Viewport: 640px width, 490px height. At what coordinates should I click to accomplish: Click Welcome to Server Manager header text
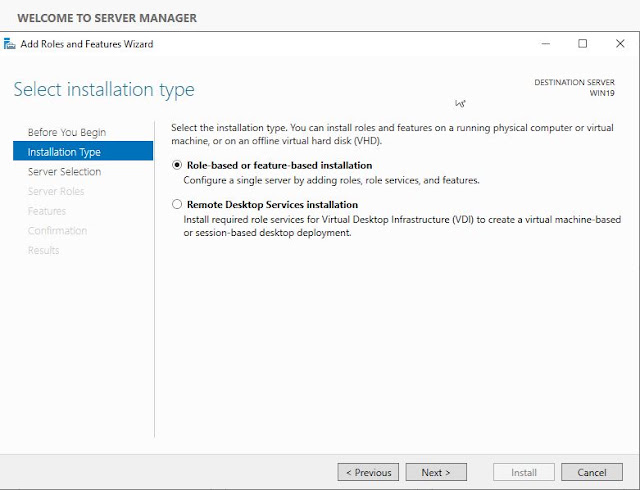pos(107,18)
